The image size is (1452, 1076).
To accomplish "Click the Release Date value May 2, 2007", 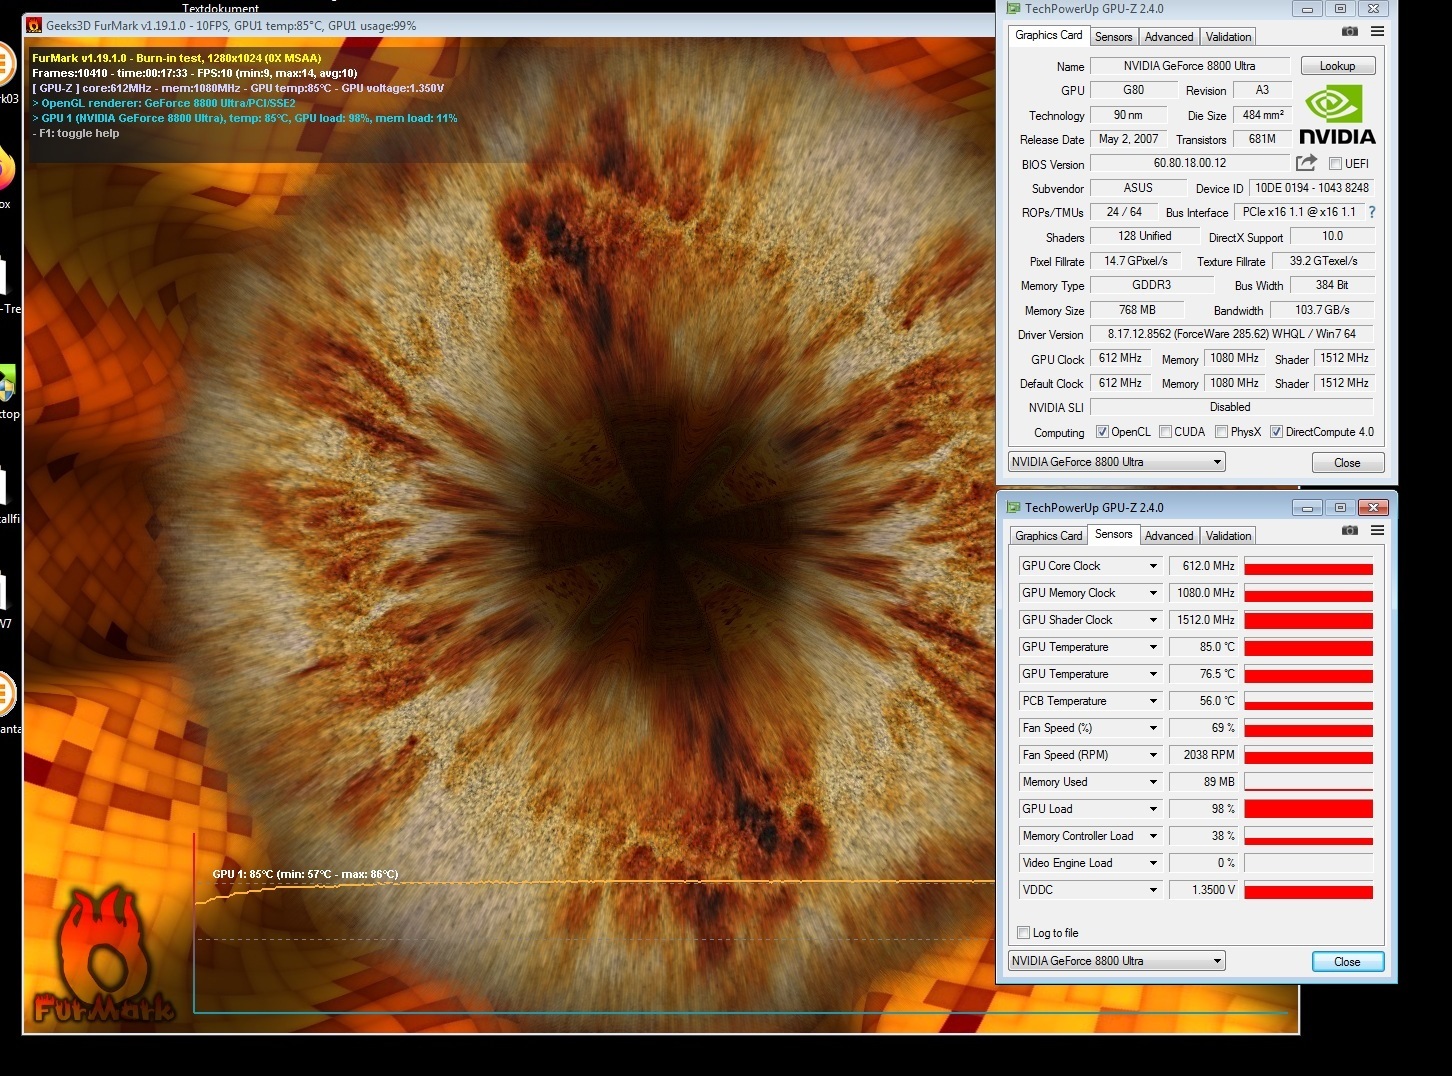I will click(x=1128, y=139).
